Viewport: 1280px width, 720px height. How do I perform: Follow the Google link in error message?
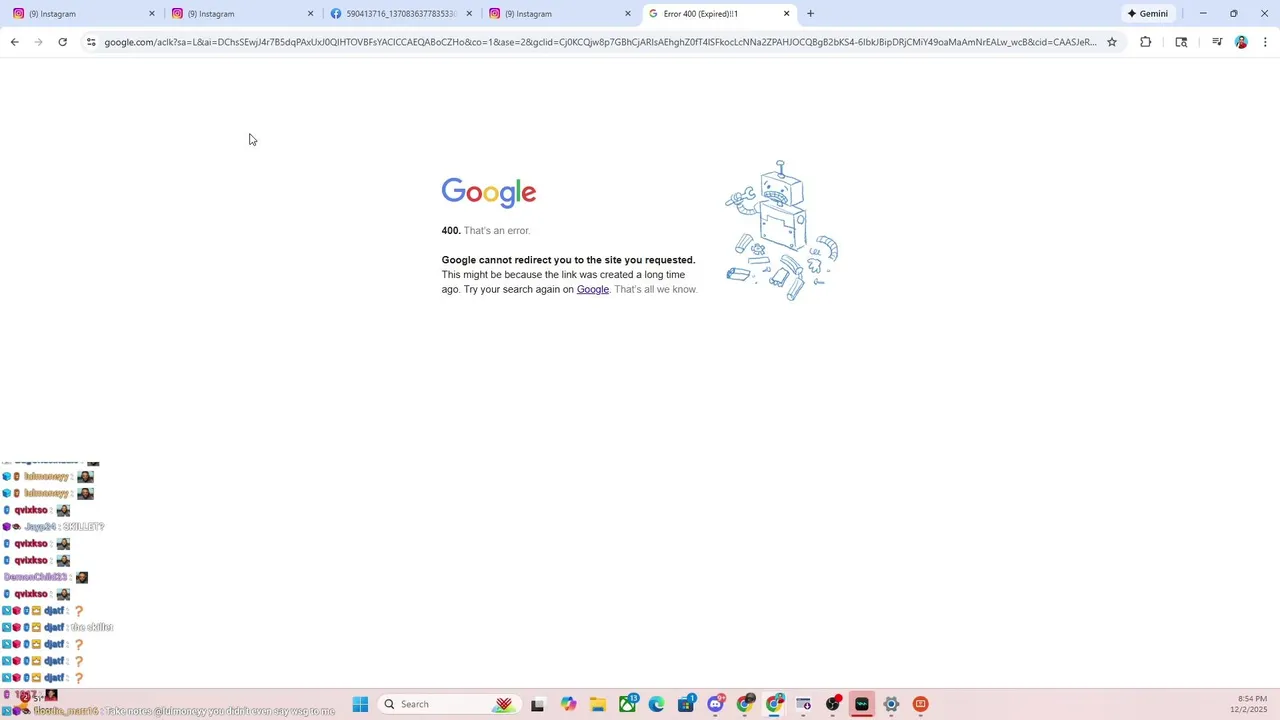tap(593, 289)
